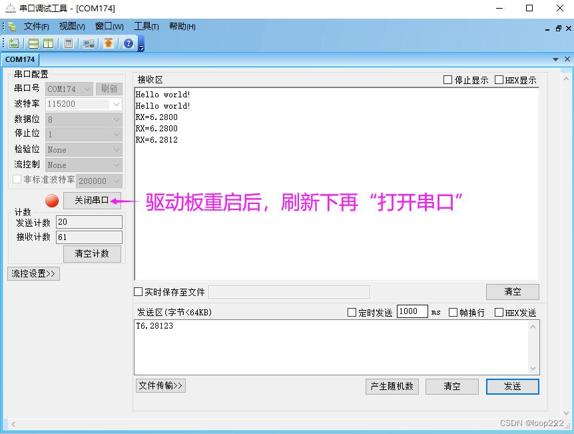Viewport: 574px width, 434px height.
Task: Click the 接收计数 field showing 61
Action: (89, 237)
